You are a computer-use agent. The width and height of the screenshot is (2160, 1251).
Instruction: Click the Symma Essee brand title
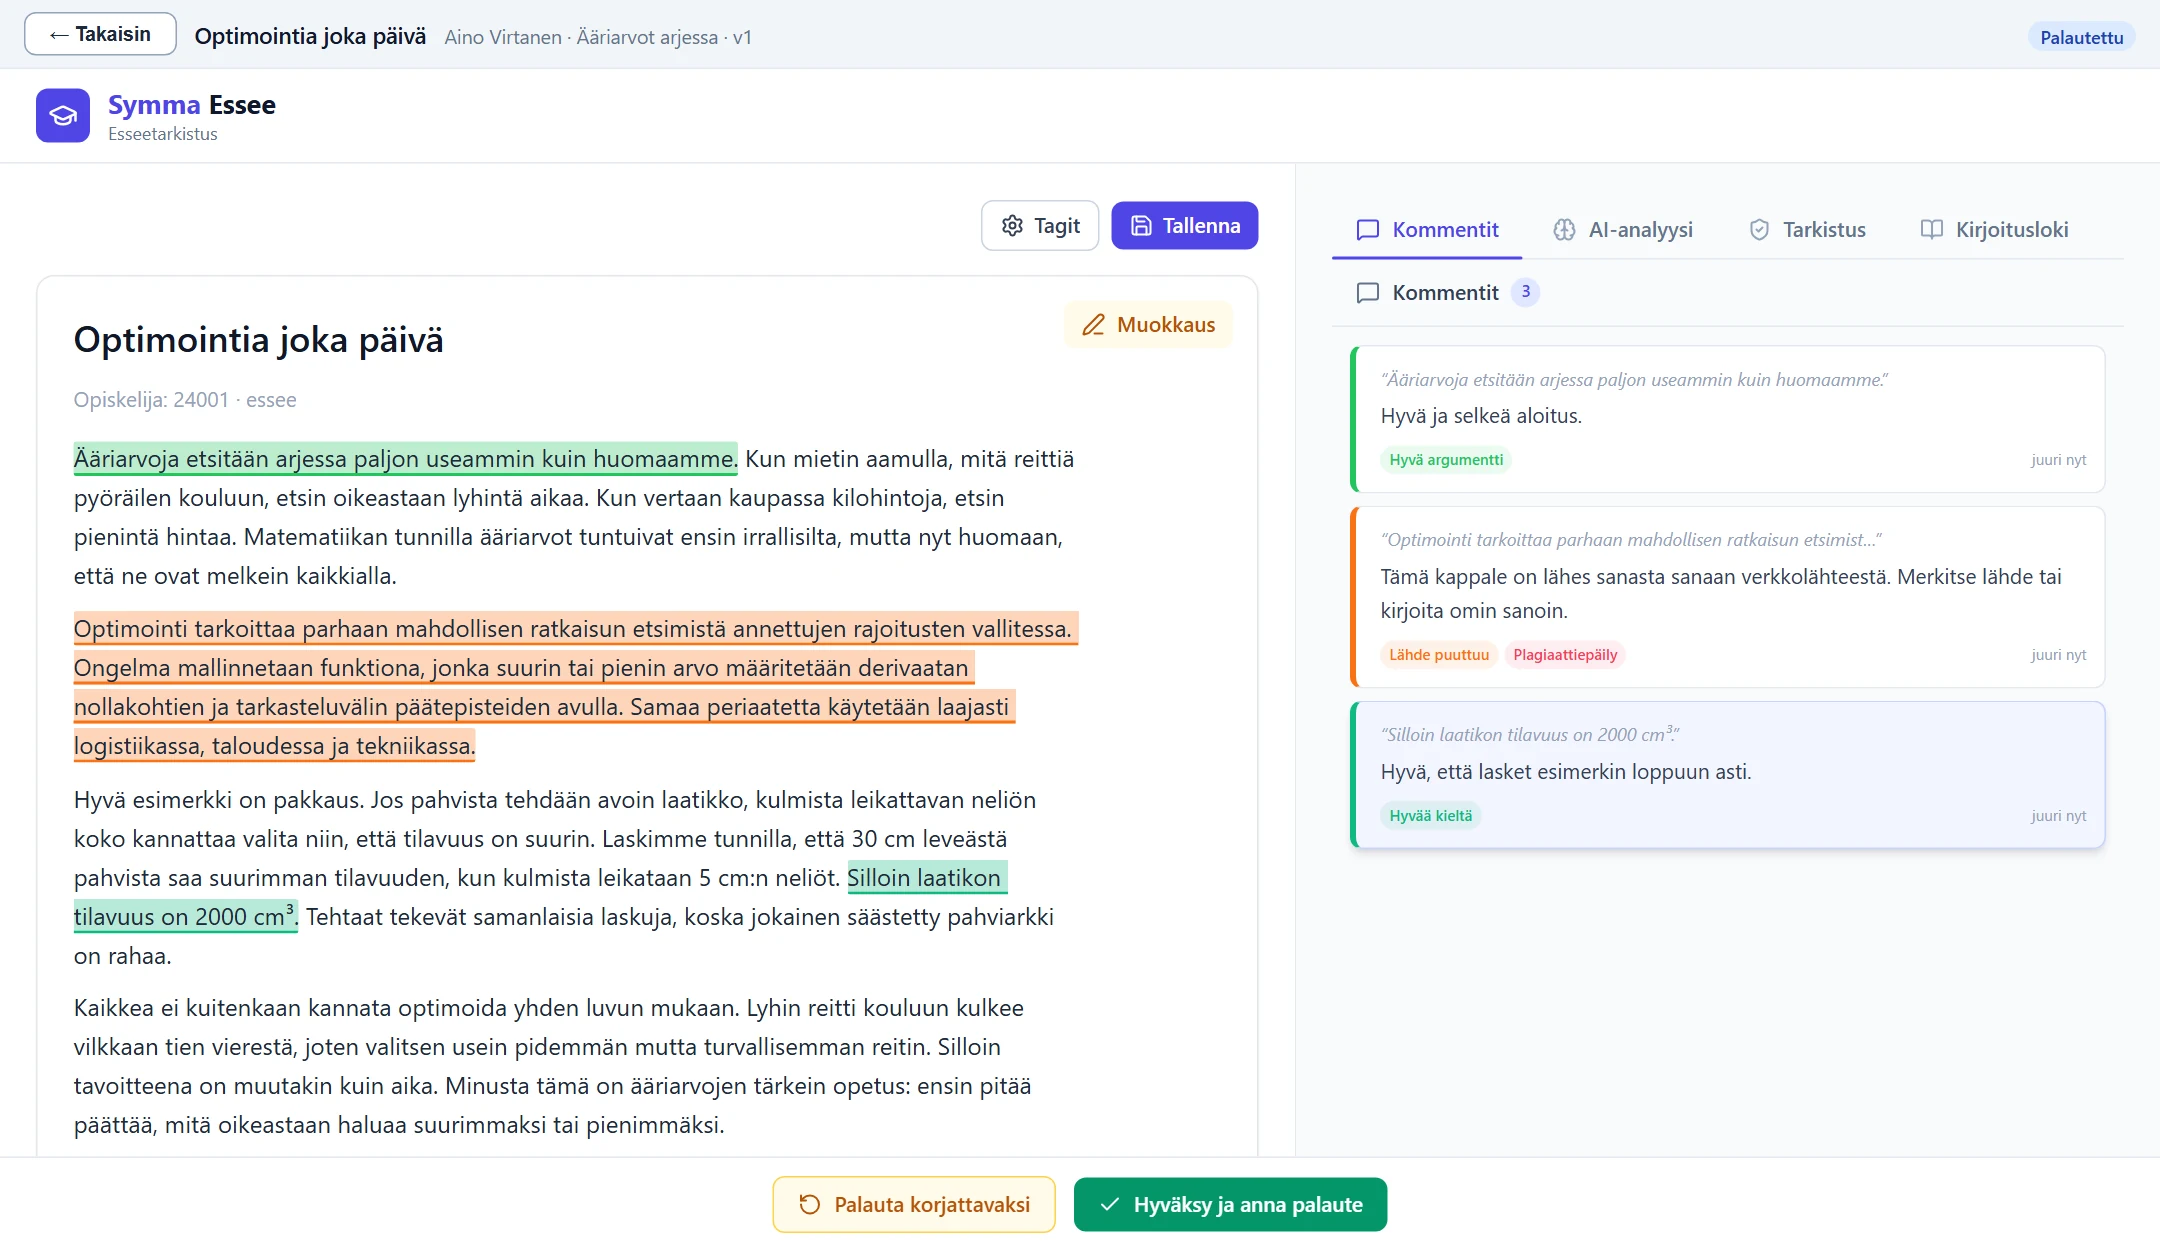pos(192,105)
